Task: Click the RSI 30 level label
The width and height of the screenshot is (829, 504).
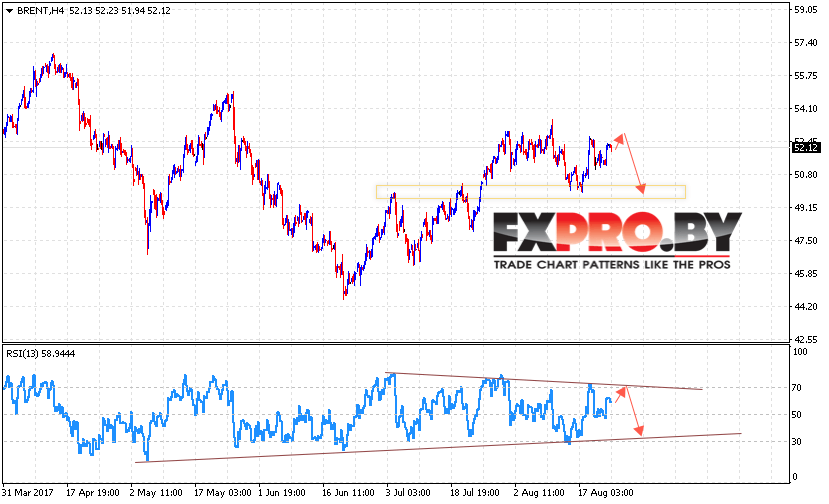Action: coord(797,442)
